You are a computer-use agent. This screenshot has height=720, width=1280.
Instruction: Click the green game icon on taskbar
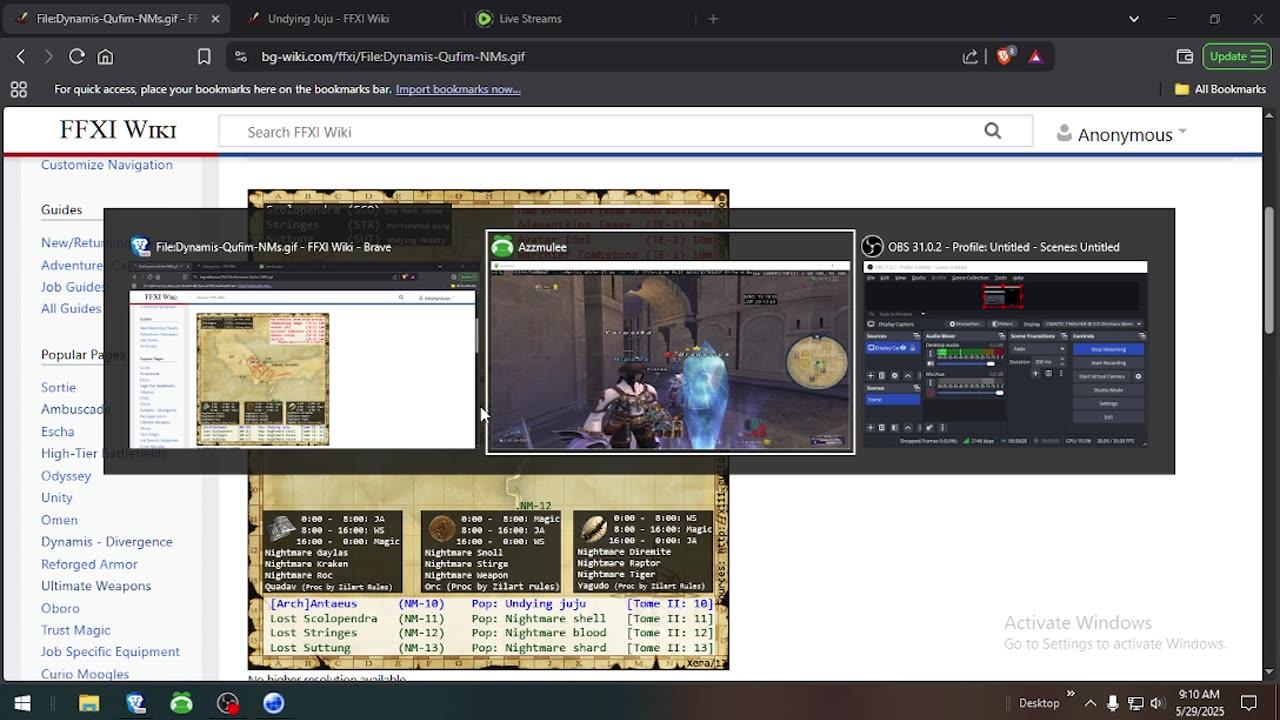click(181, 703)
